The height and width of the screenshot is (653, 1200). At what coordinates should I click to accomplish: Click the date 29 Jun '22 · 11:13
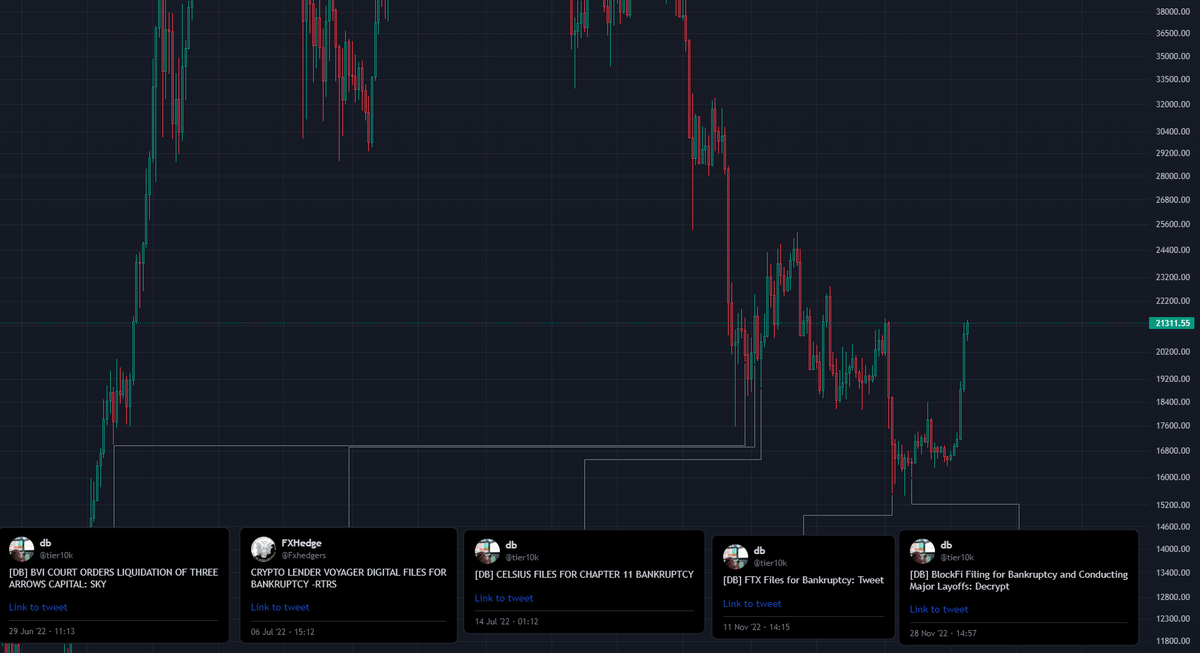[42, 631]
